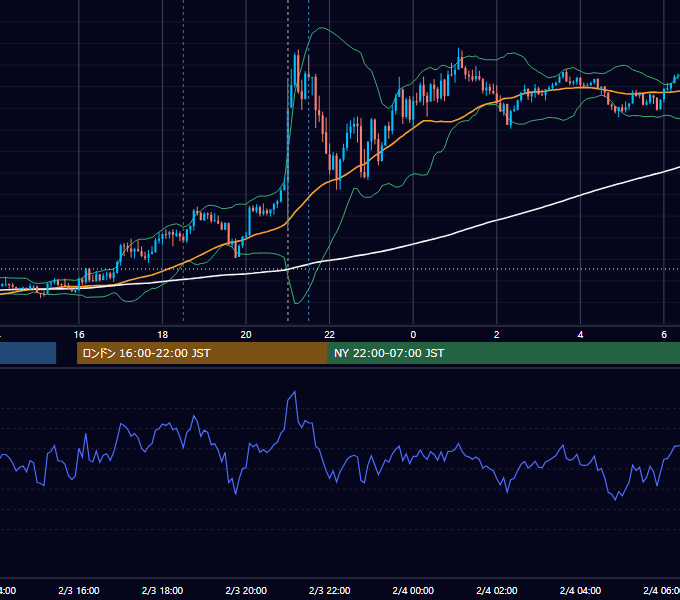The width and height of the screenshot is (680, 600).
Task: Click the 18 hour label on price chart axis
Action: tap(163, 335)
